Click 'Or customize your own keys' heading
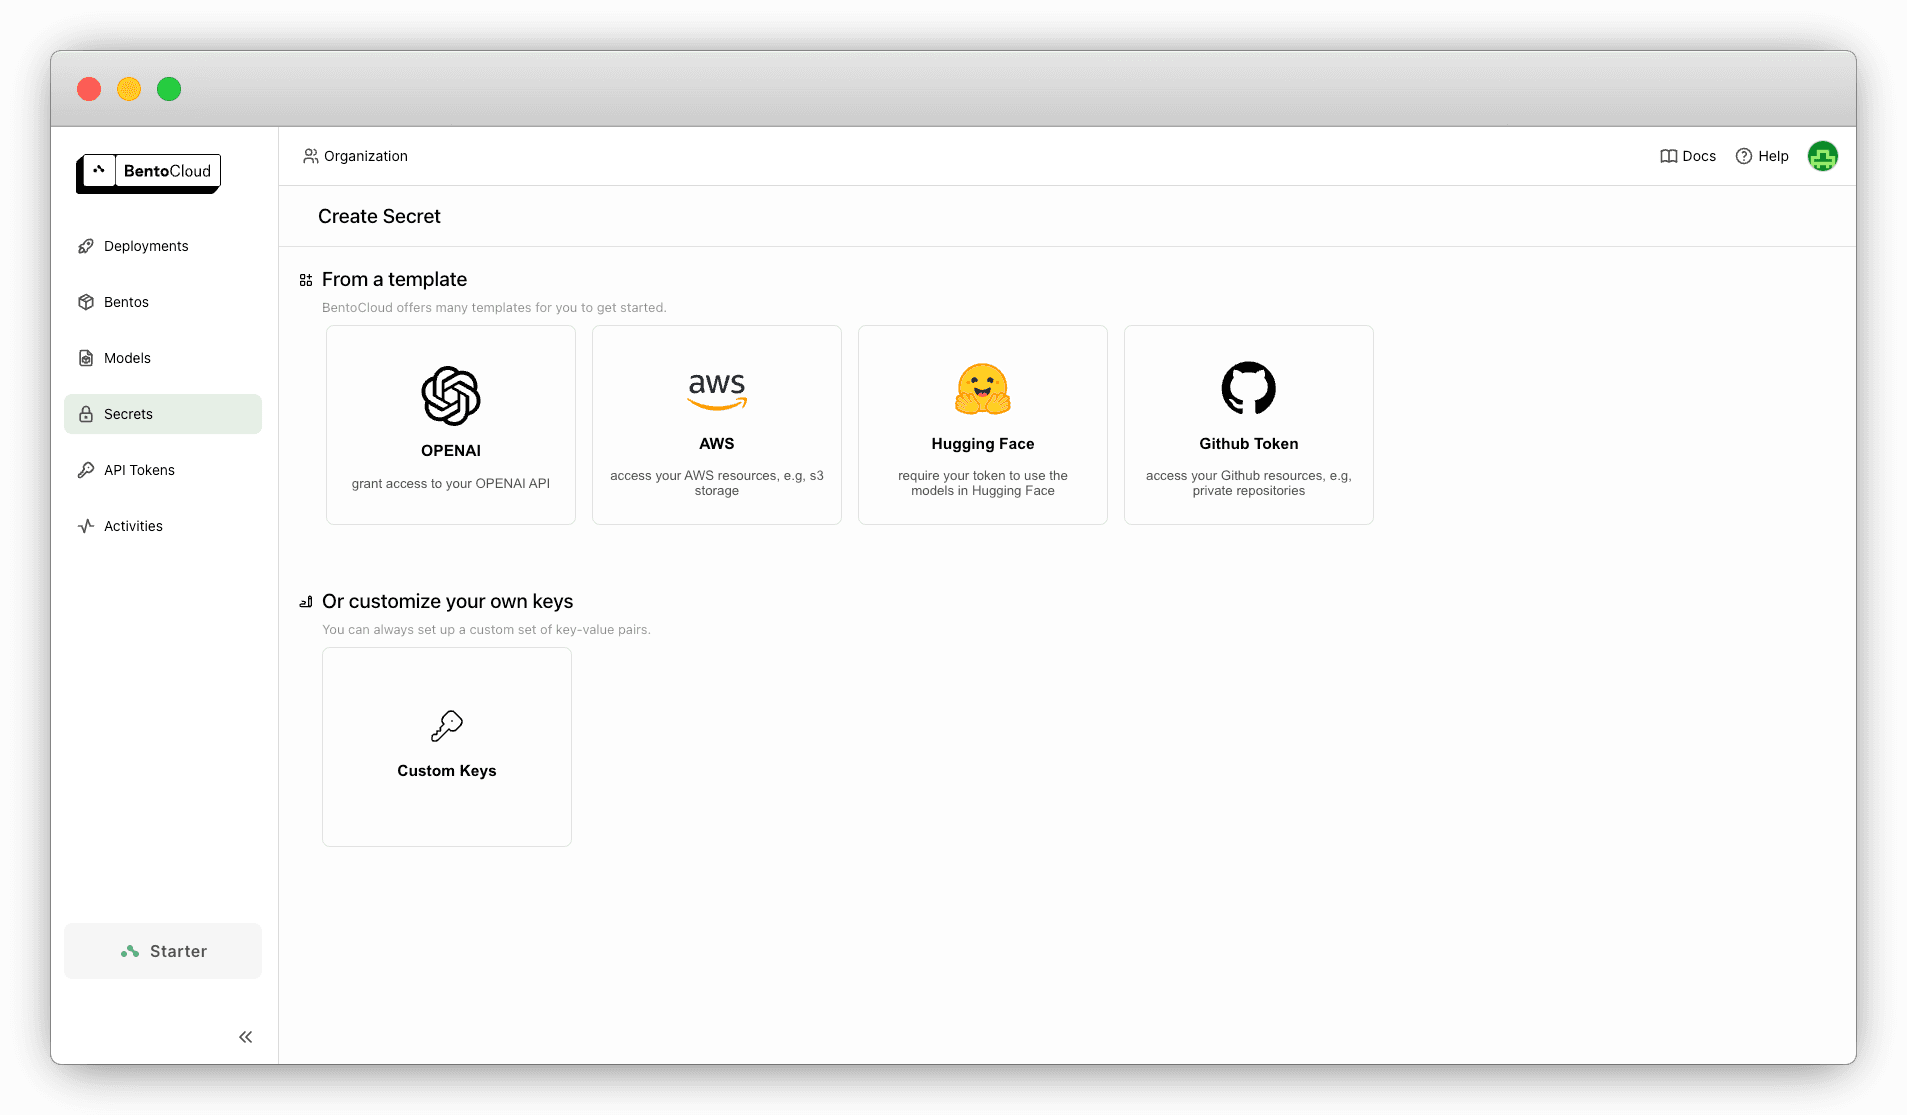This screenshot has height=1115, width=1907. 447,601
